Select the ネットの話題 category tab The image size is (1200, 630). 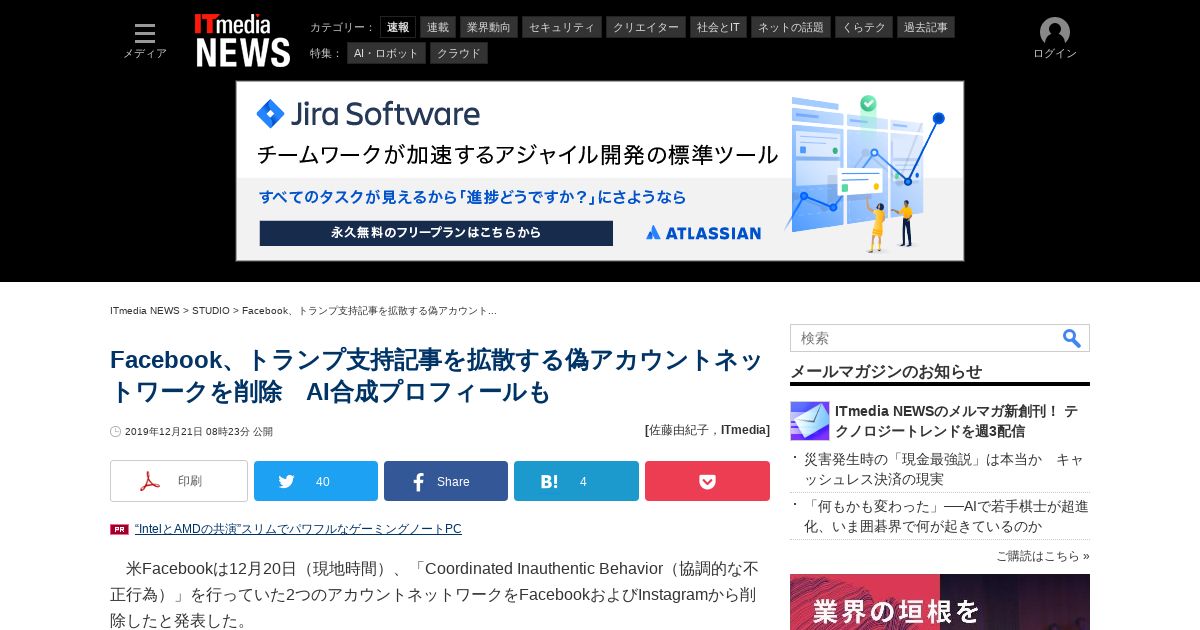(x=791, y=27)
